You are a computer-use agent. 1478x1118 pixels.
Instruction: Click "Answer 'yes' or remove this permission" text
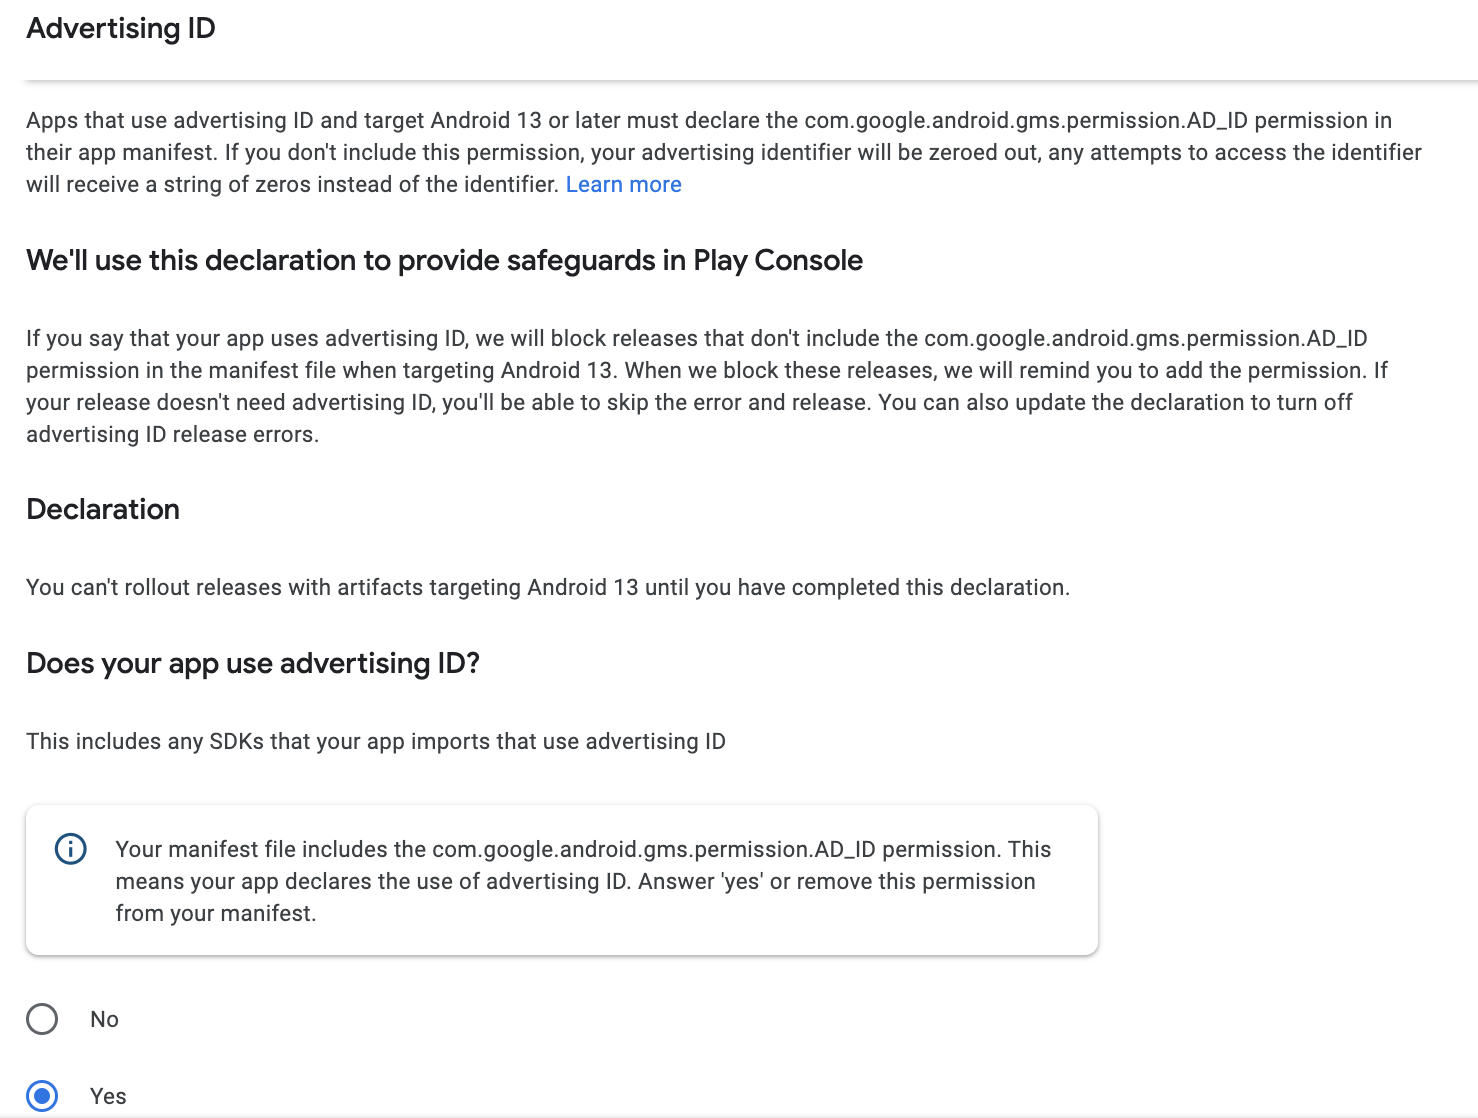click(836, 882)
